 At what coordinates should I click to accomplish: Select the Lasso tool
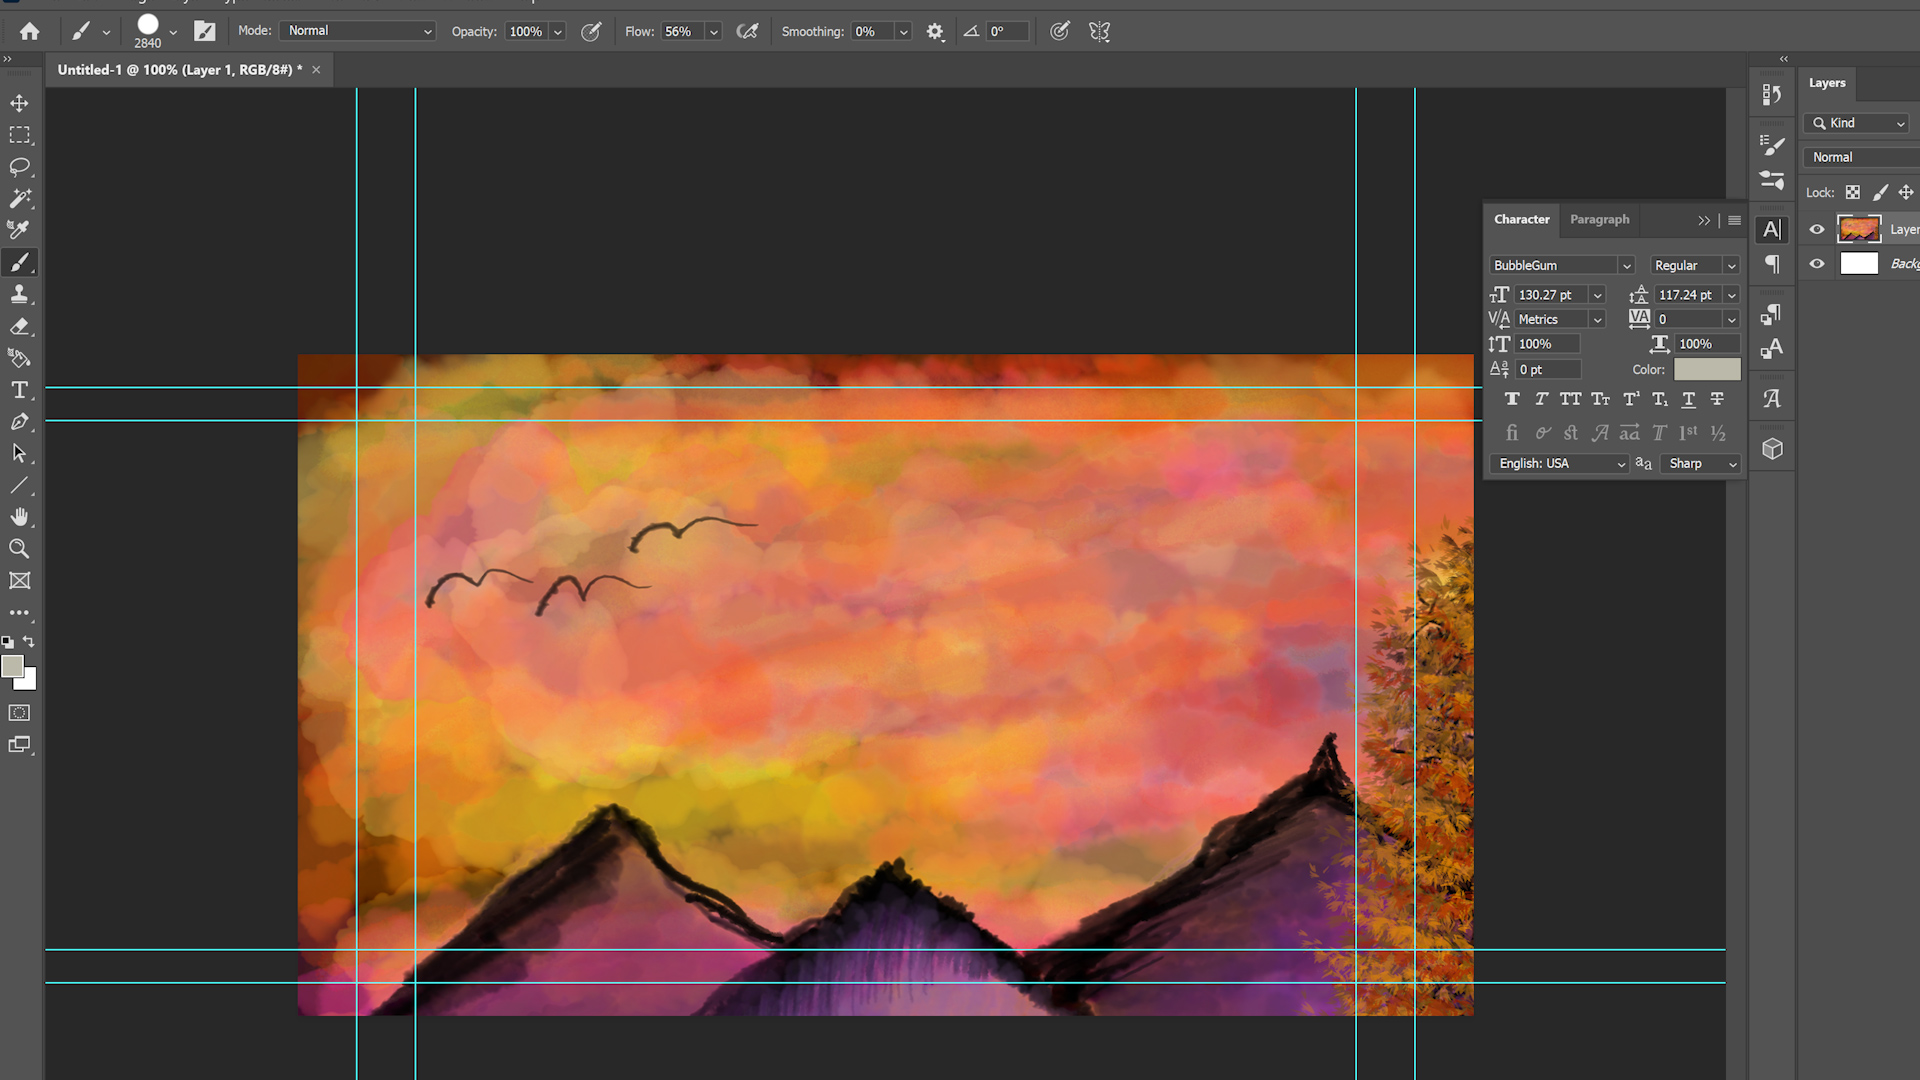[19, 167]
